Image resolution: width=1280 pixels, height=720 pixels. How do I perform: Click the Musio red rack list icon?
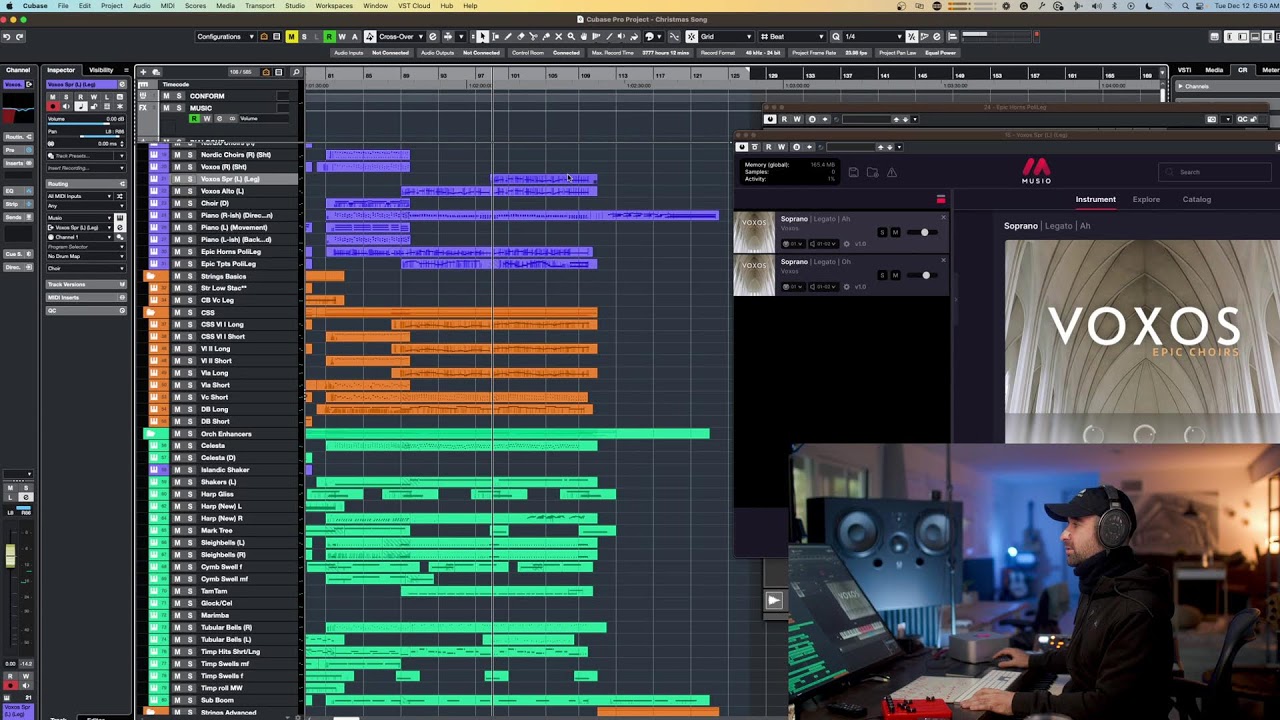click(941, 199)
